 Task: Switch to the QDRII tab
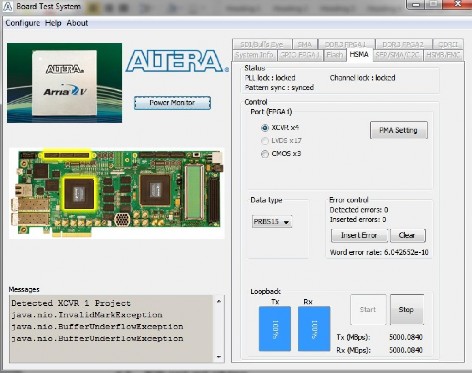coord(448,44)
